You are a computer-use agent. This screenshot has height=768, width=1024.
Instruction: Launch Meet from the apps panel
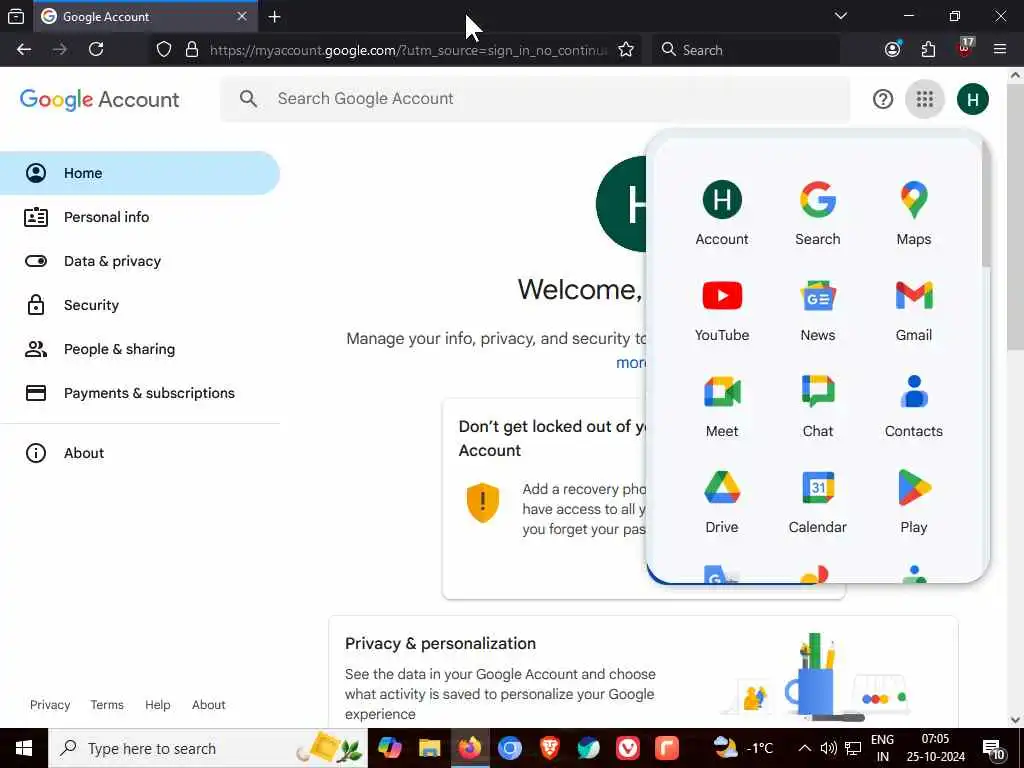point(722,406)
